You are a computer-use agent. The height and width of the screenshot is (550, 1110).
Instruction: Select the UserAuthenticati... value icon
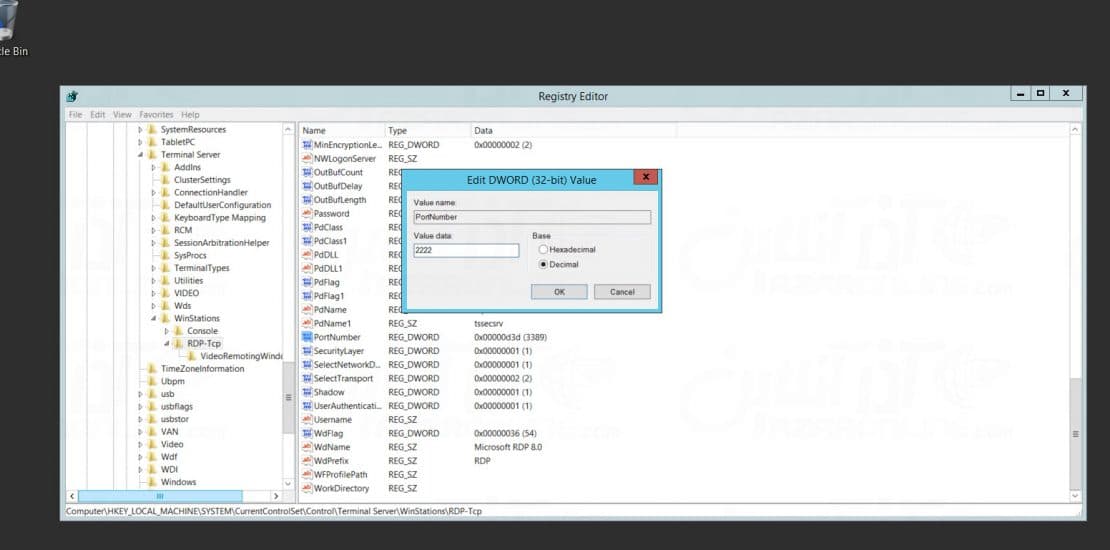(307, 406)
